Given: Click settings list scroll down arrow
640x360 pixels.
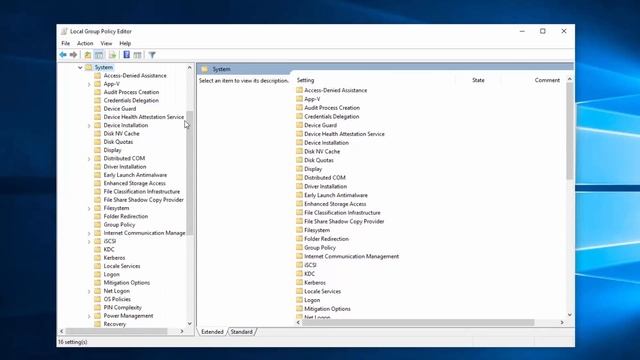Looking at the screenshot, I should tap(570, 315).
